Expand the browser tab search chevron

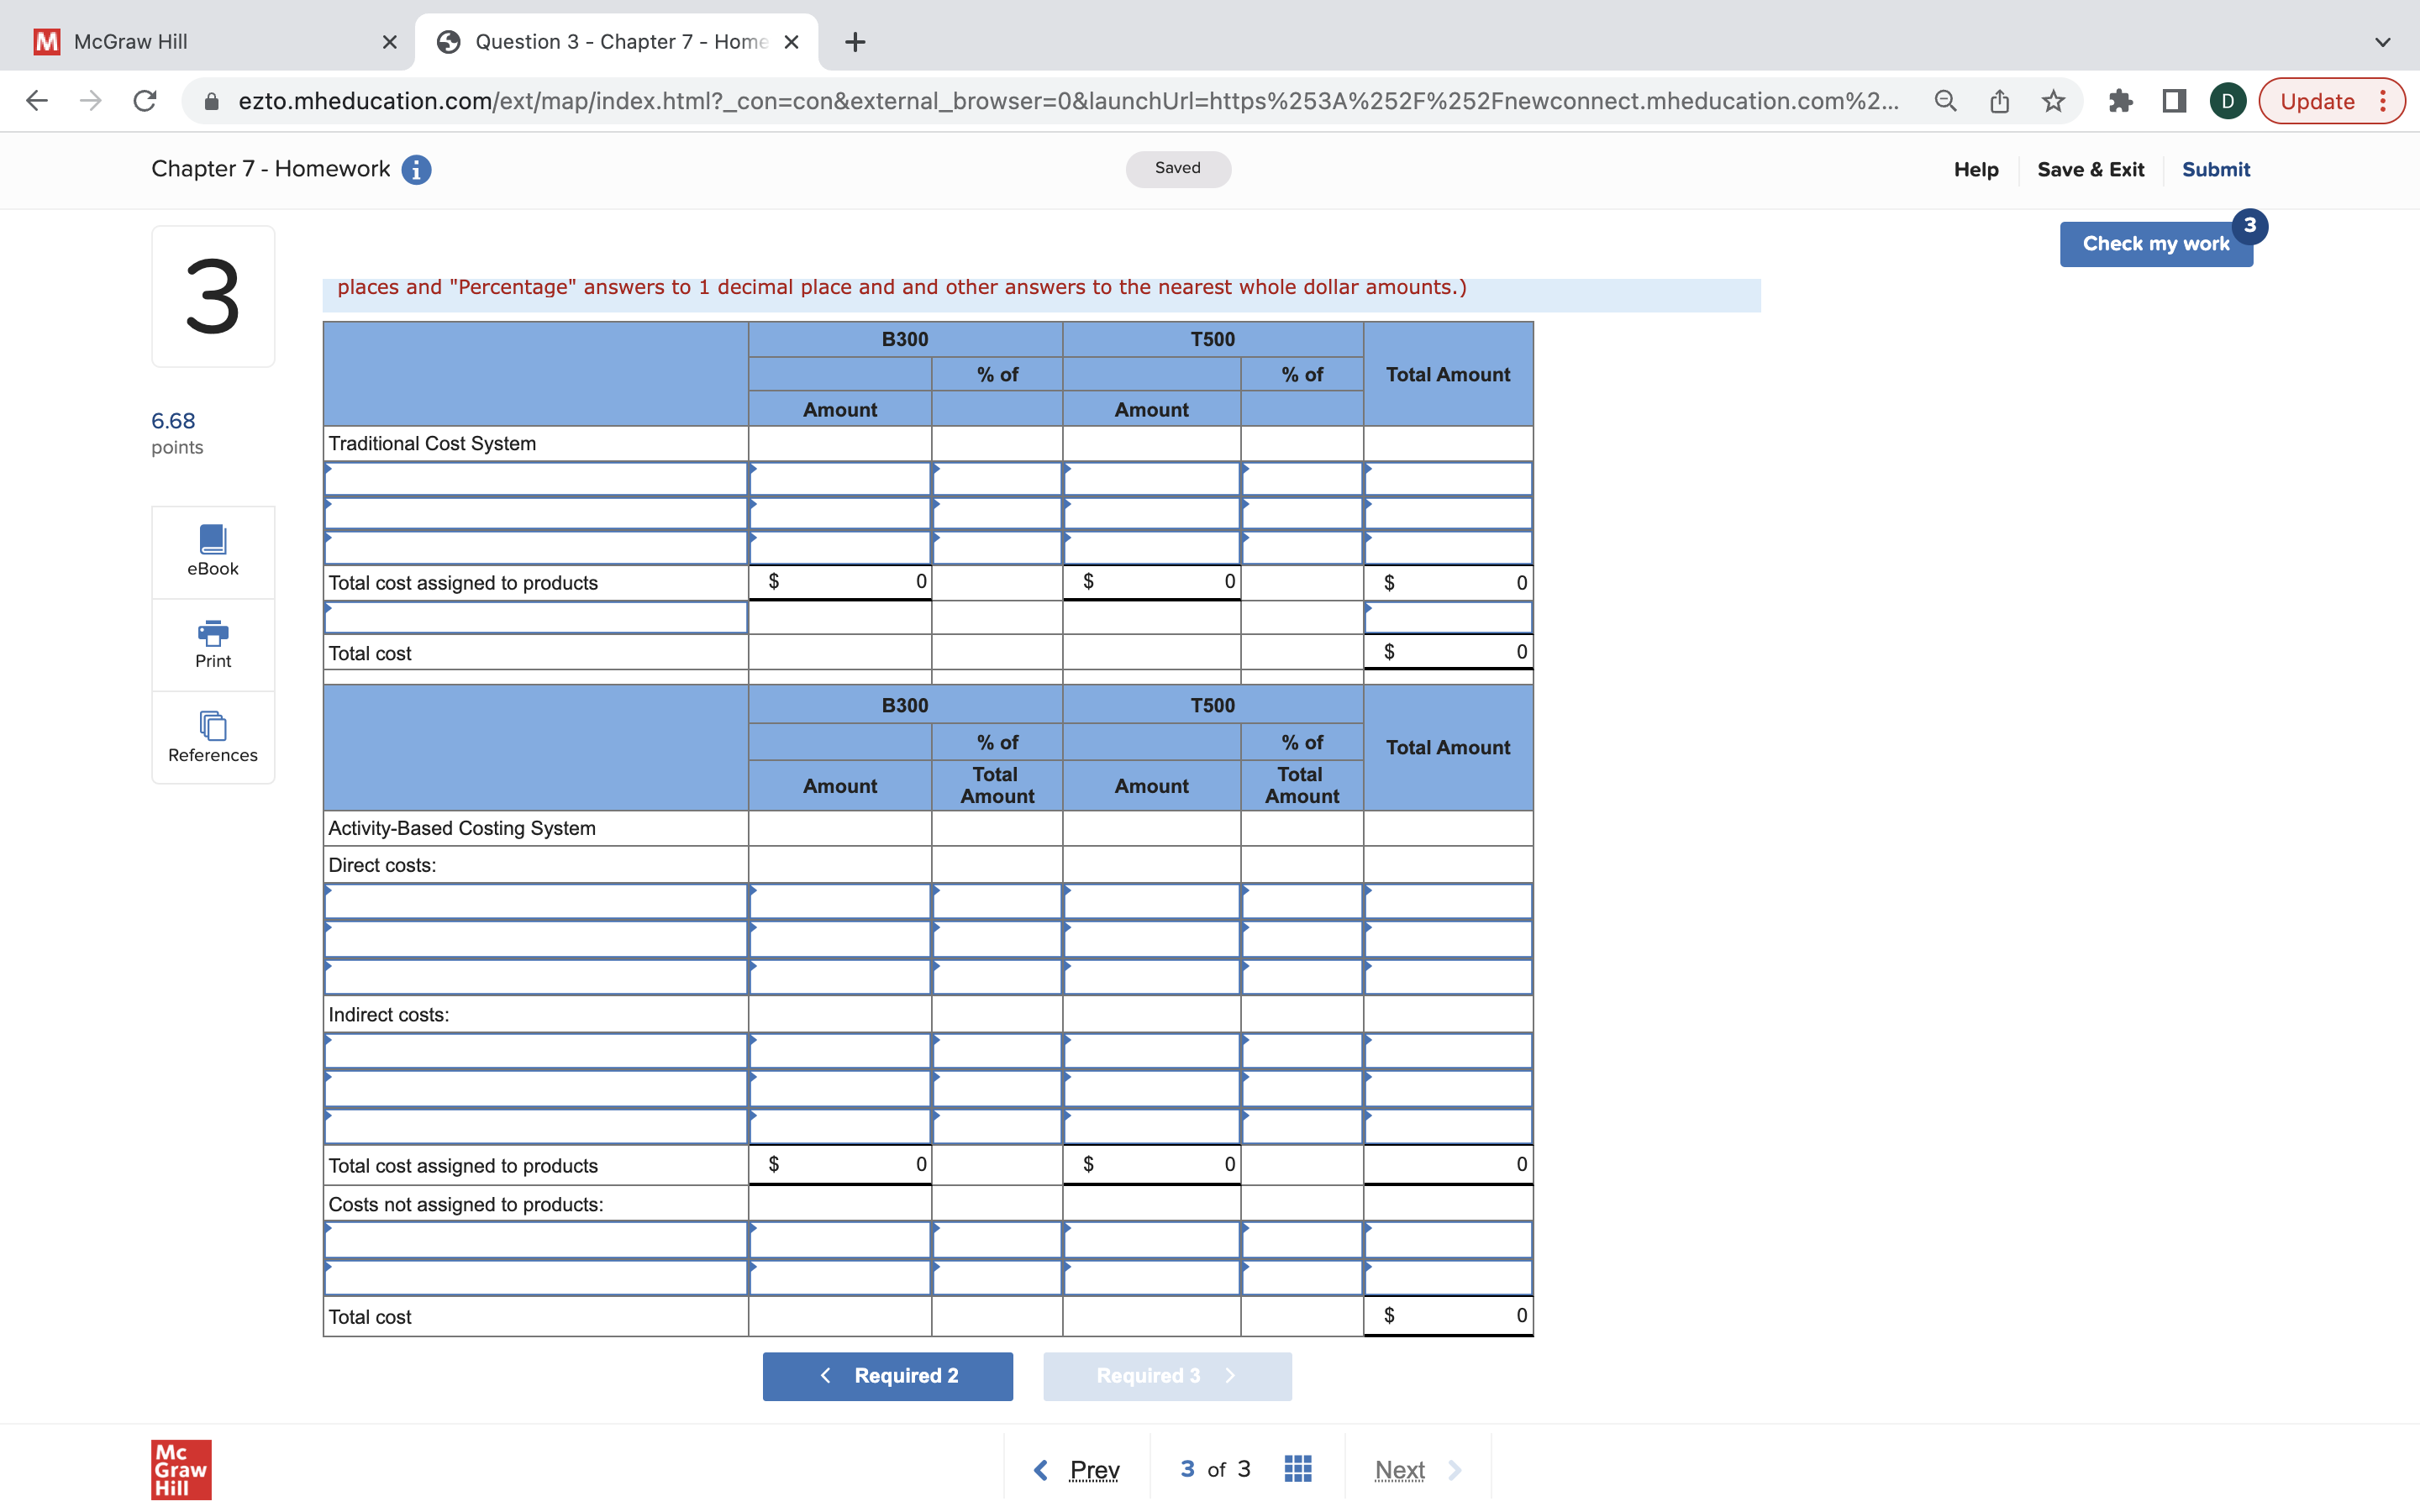tap(2383, 42)
